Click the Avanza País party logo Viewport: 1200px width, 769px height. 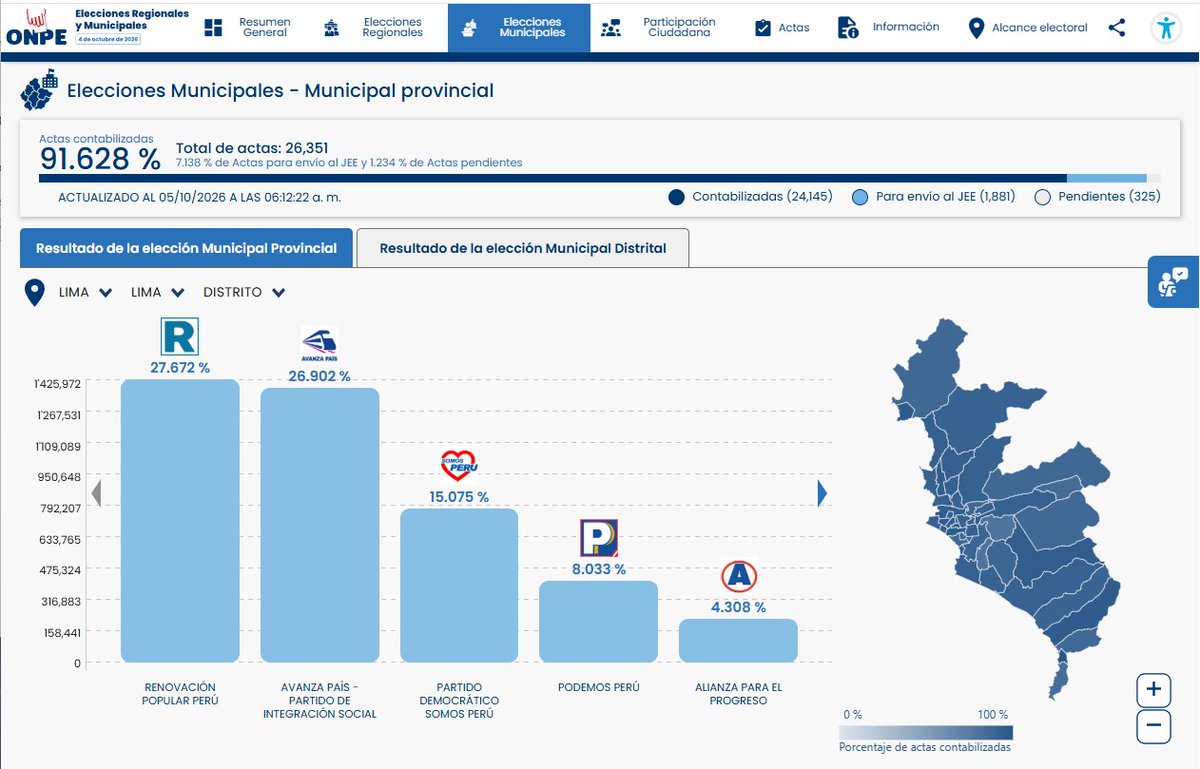tap(320, 344)
